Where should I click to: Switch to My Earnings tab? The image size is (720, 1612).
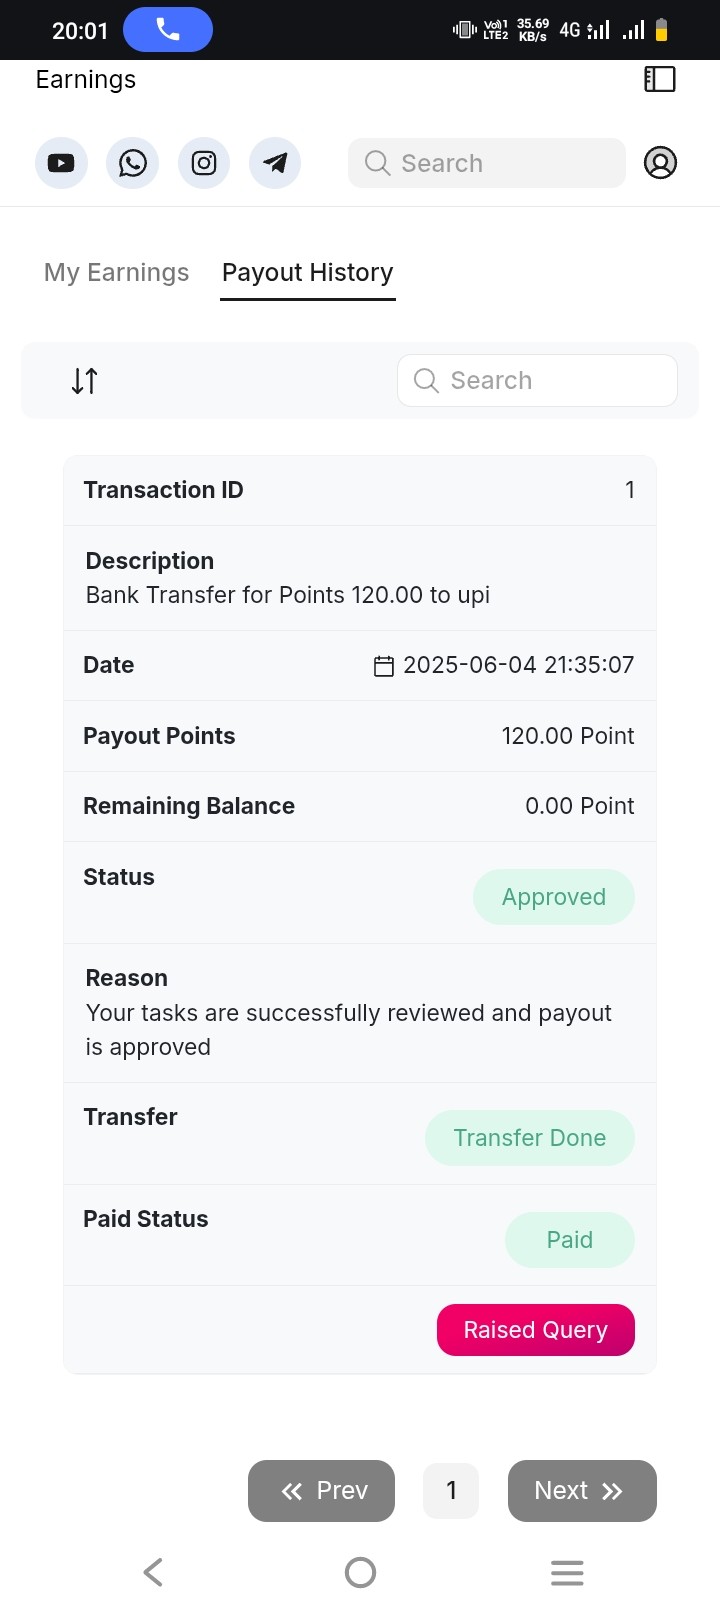[117, 273]
